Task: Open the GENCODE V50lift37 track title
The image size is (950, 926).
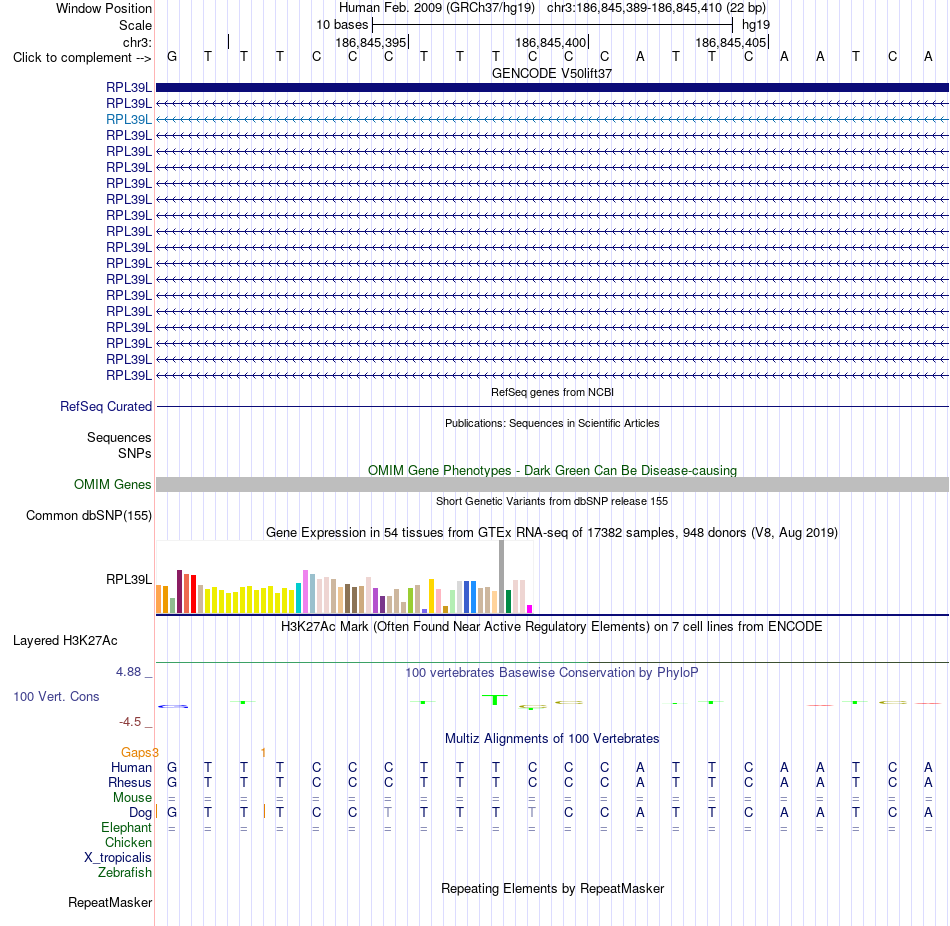Action: pyautogui.click(x=552, y=73)
